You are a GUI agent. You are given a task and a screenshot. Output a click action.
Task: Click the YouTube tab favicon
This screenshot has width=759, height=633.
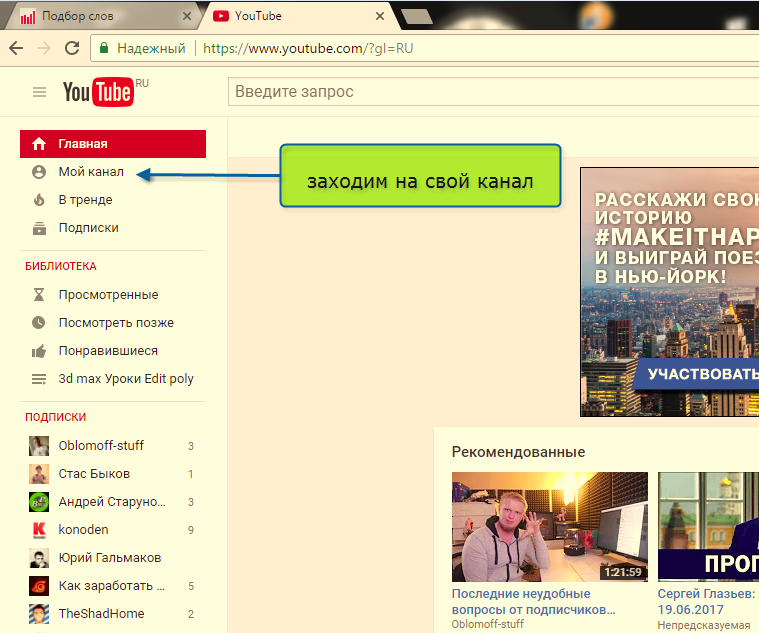(221, 16)
